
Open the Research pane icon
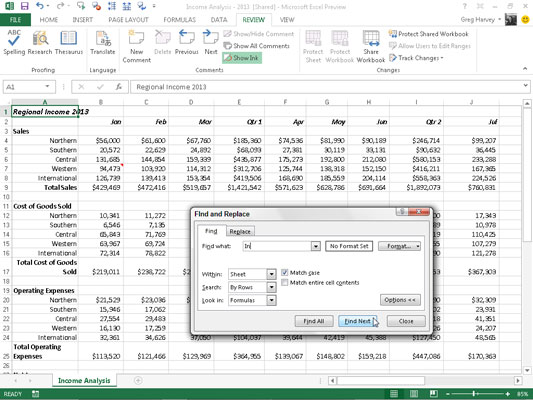[40, 42]
